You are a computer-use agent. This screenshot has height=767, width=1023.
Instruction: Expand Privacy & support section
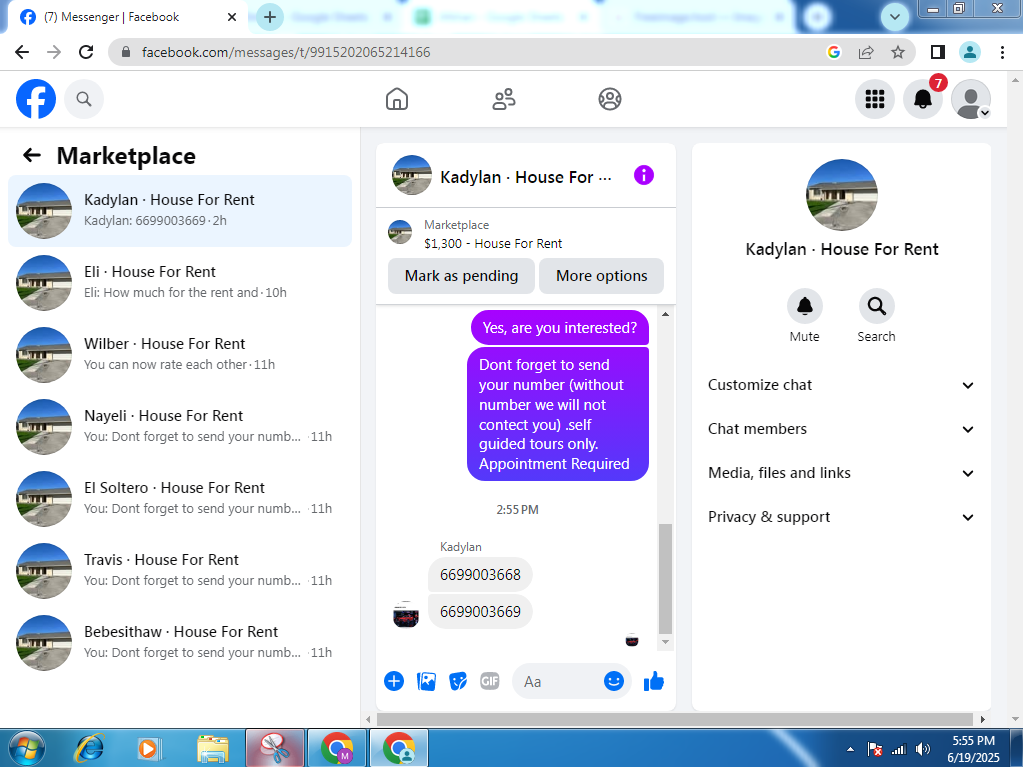841,517
